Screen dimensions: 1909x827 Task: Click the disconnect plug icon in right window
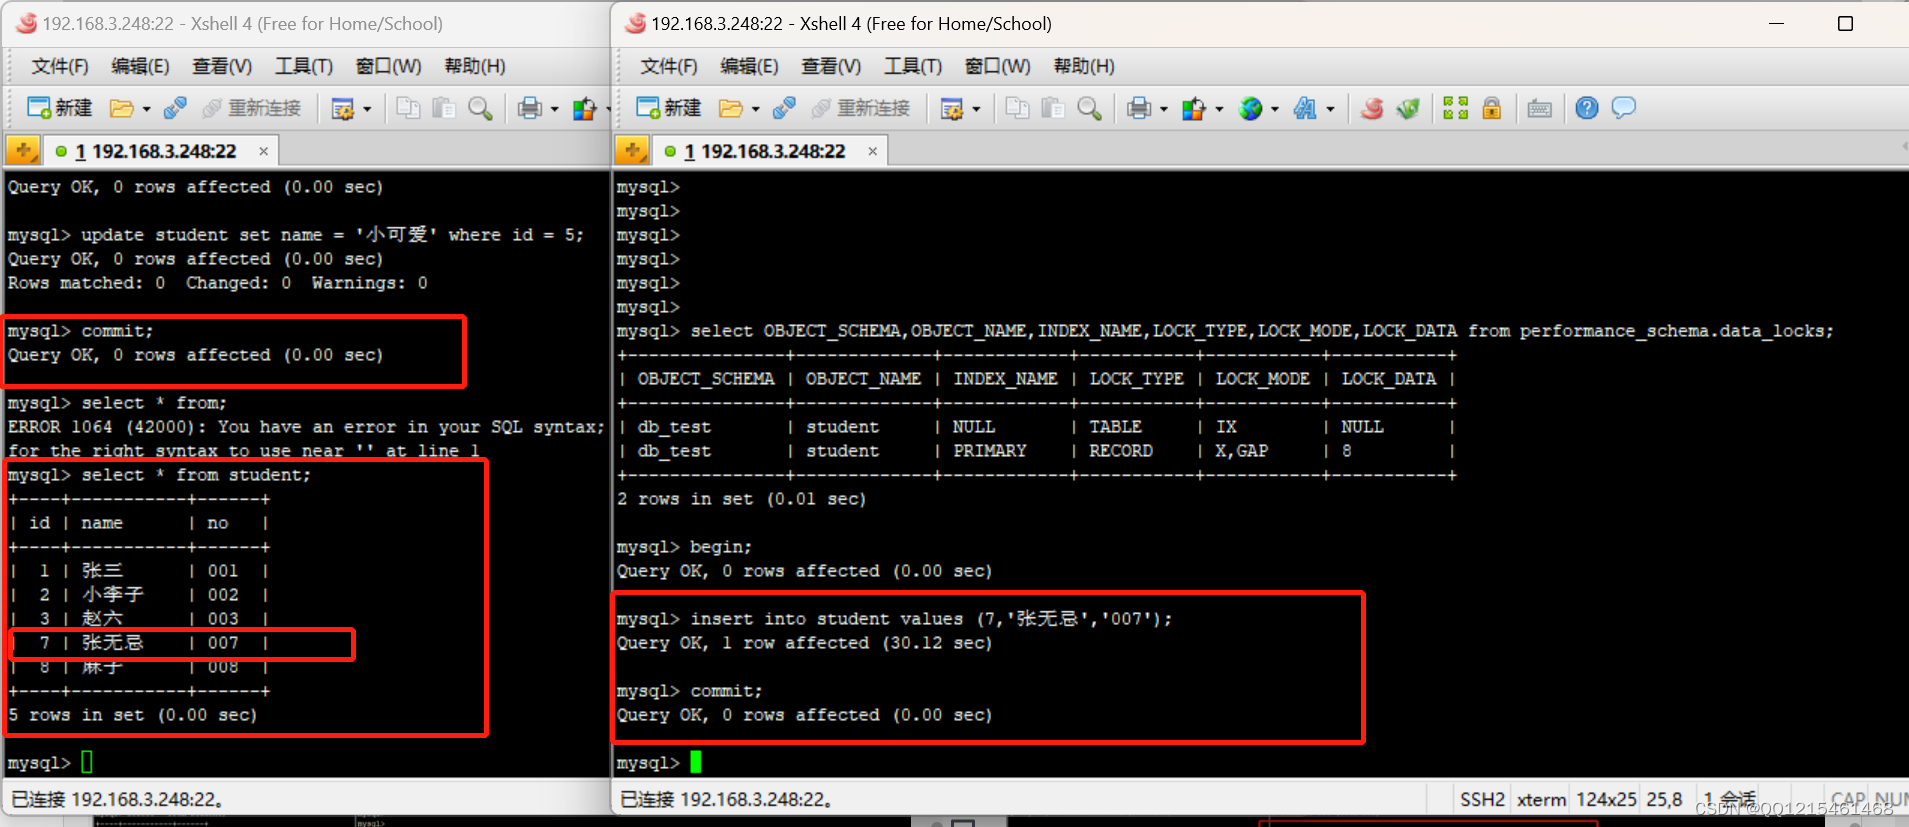784,108
